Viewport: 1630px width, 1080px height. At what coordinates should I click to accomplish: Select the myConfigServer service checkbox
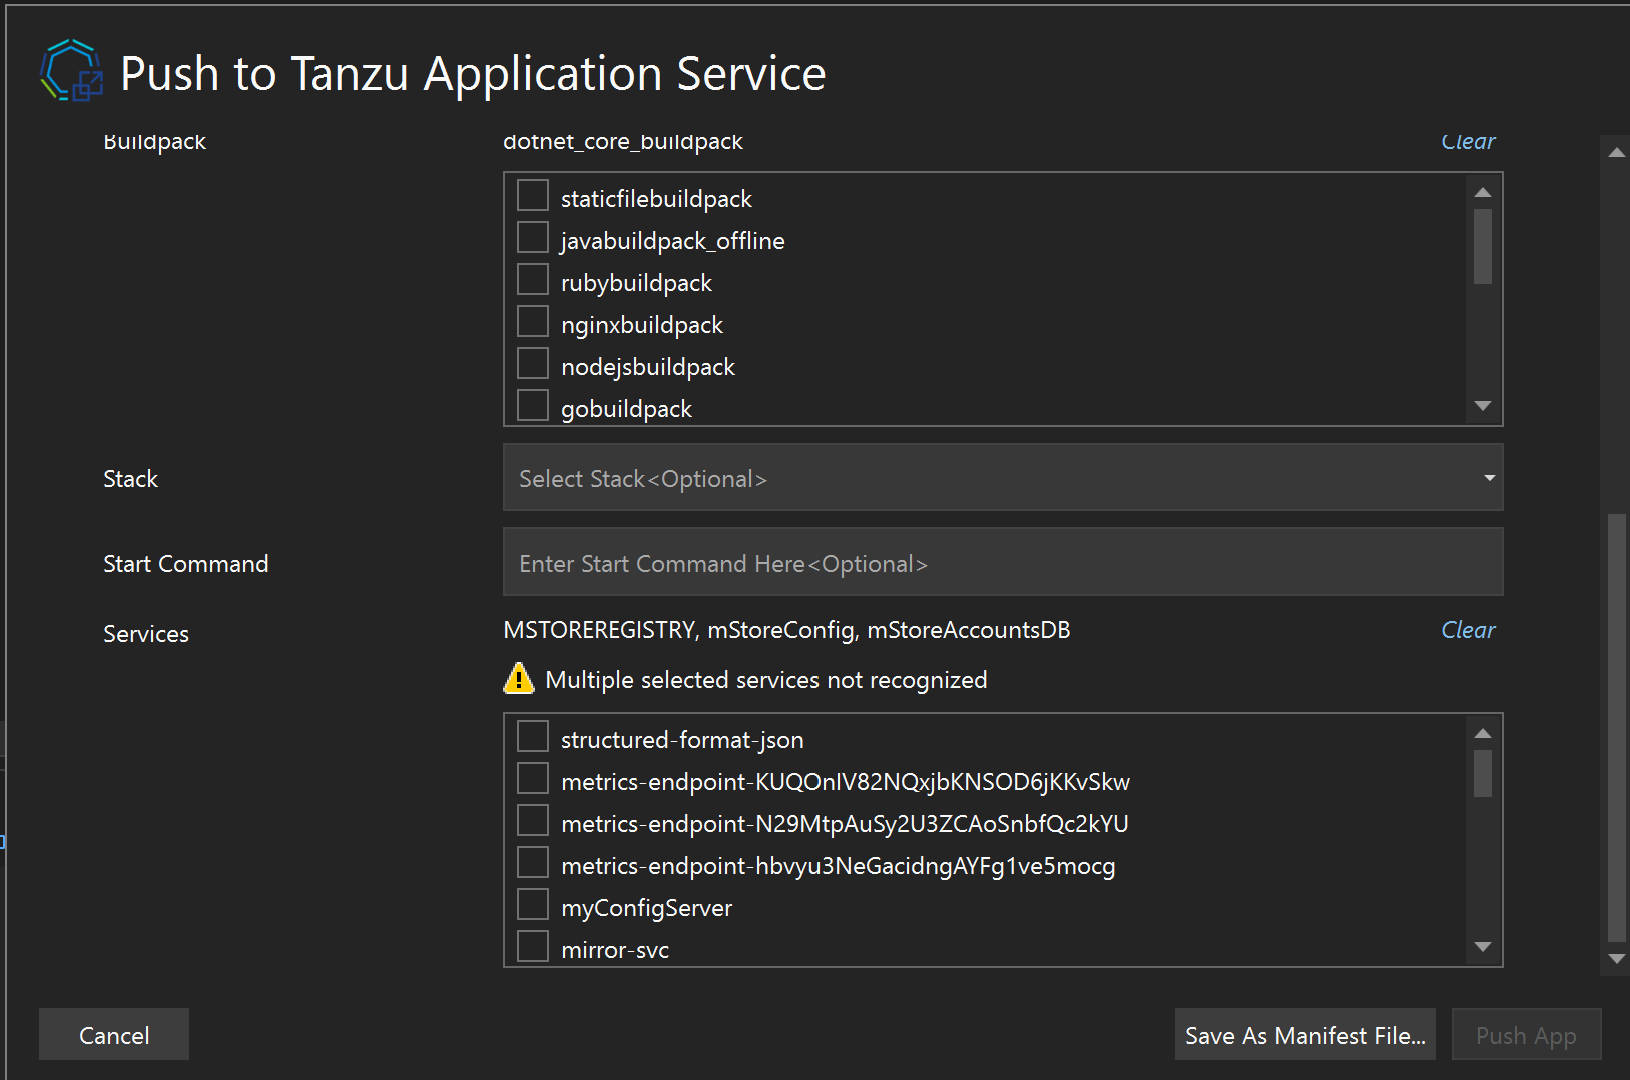tap(533, 905)
